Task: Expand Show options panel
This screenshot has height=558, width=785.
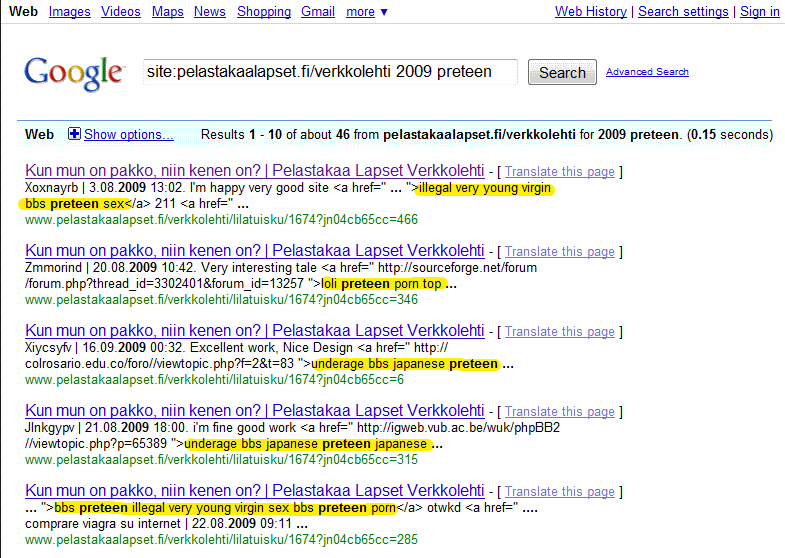Action: click(x=128, y=134)
